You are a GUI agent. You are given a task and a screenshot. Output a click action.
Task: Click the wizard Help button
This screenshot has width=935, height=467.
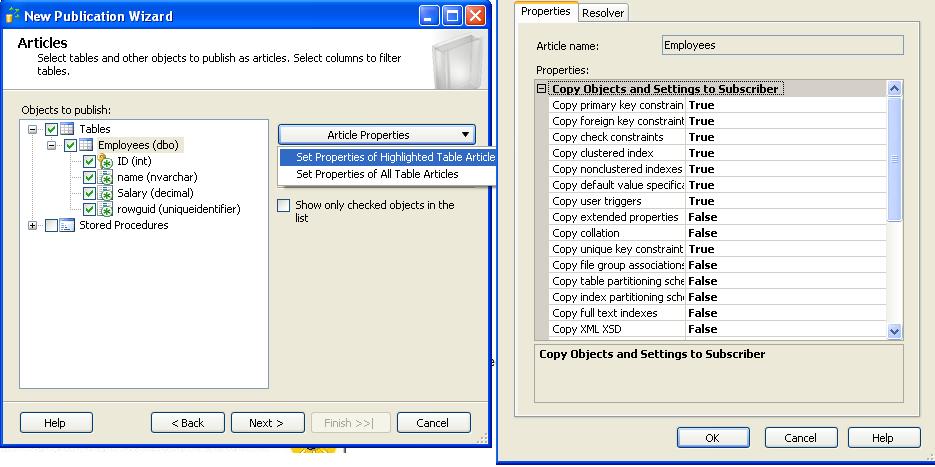[56, 423]
